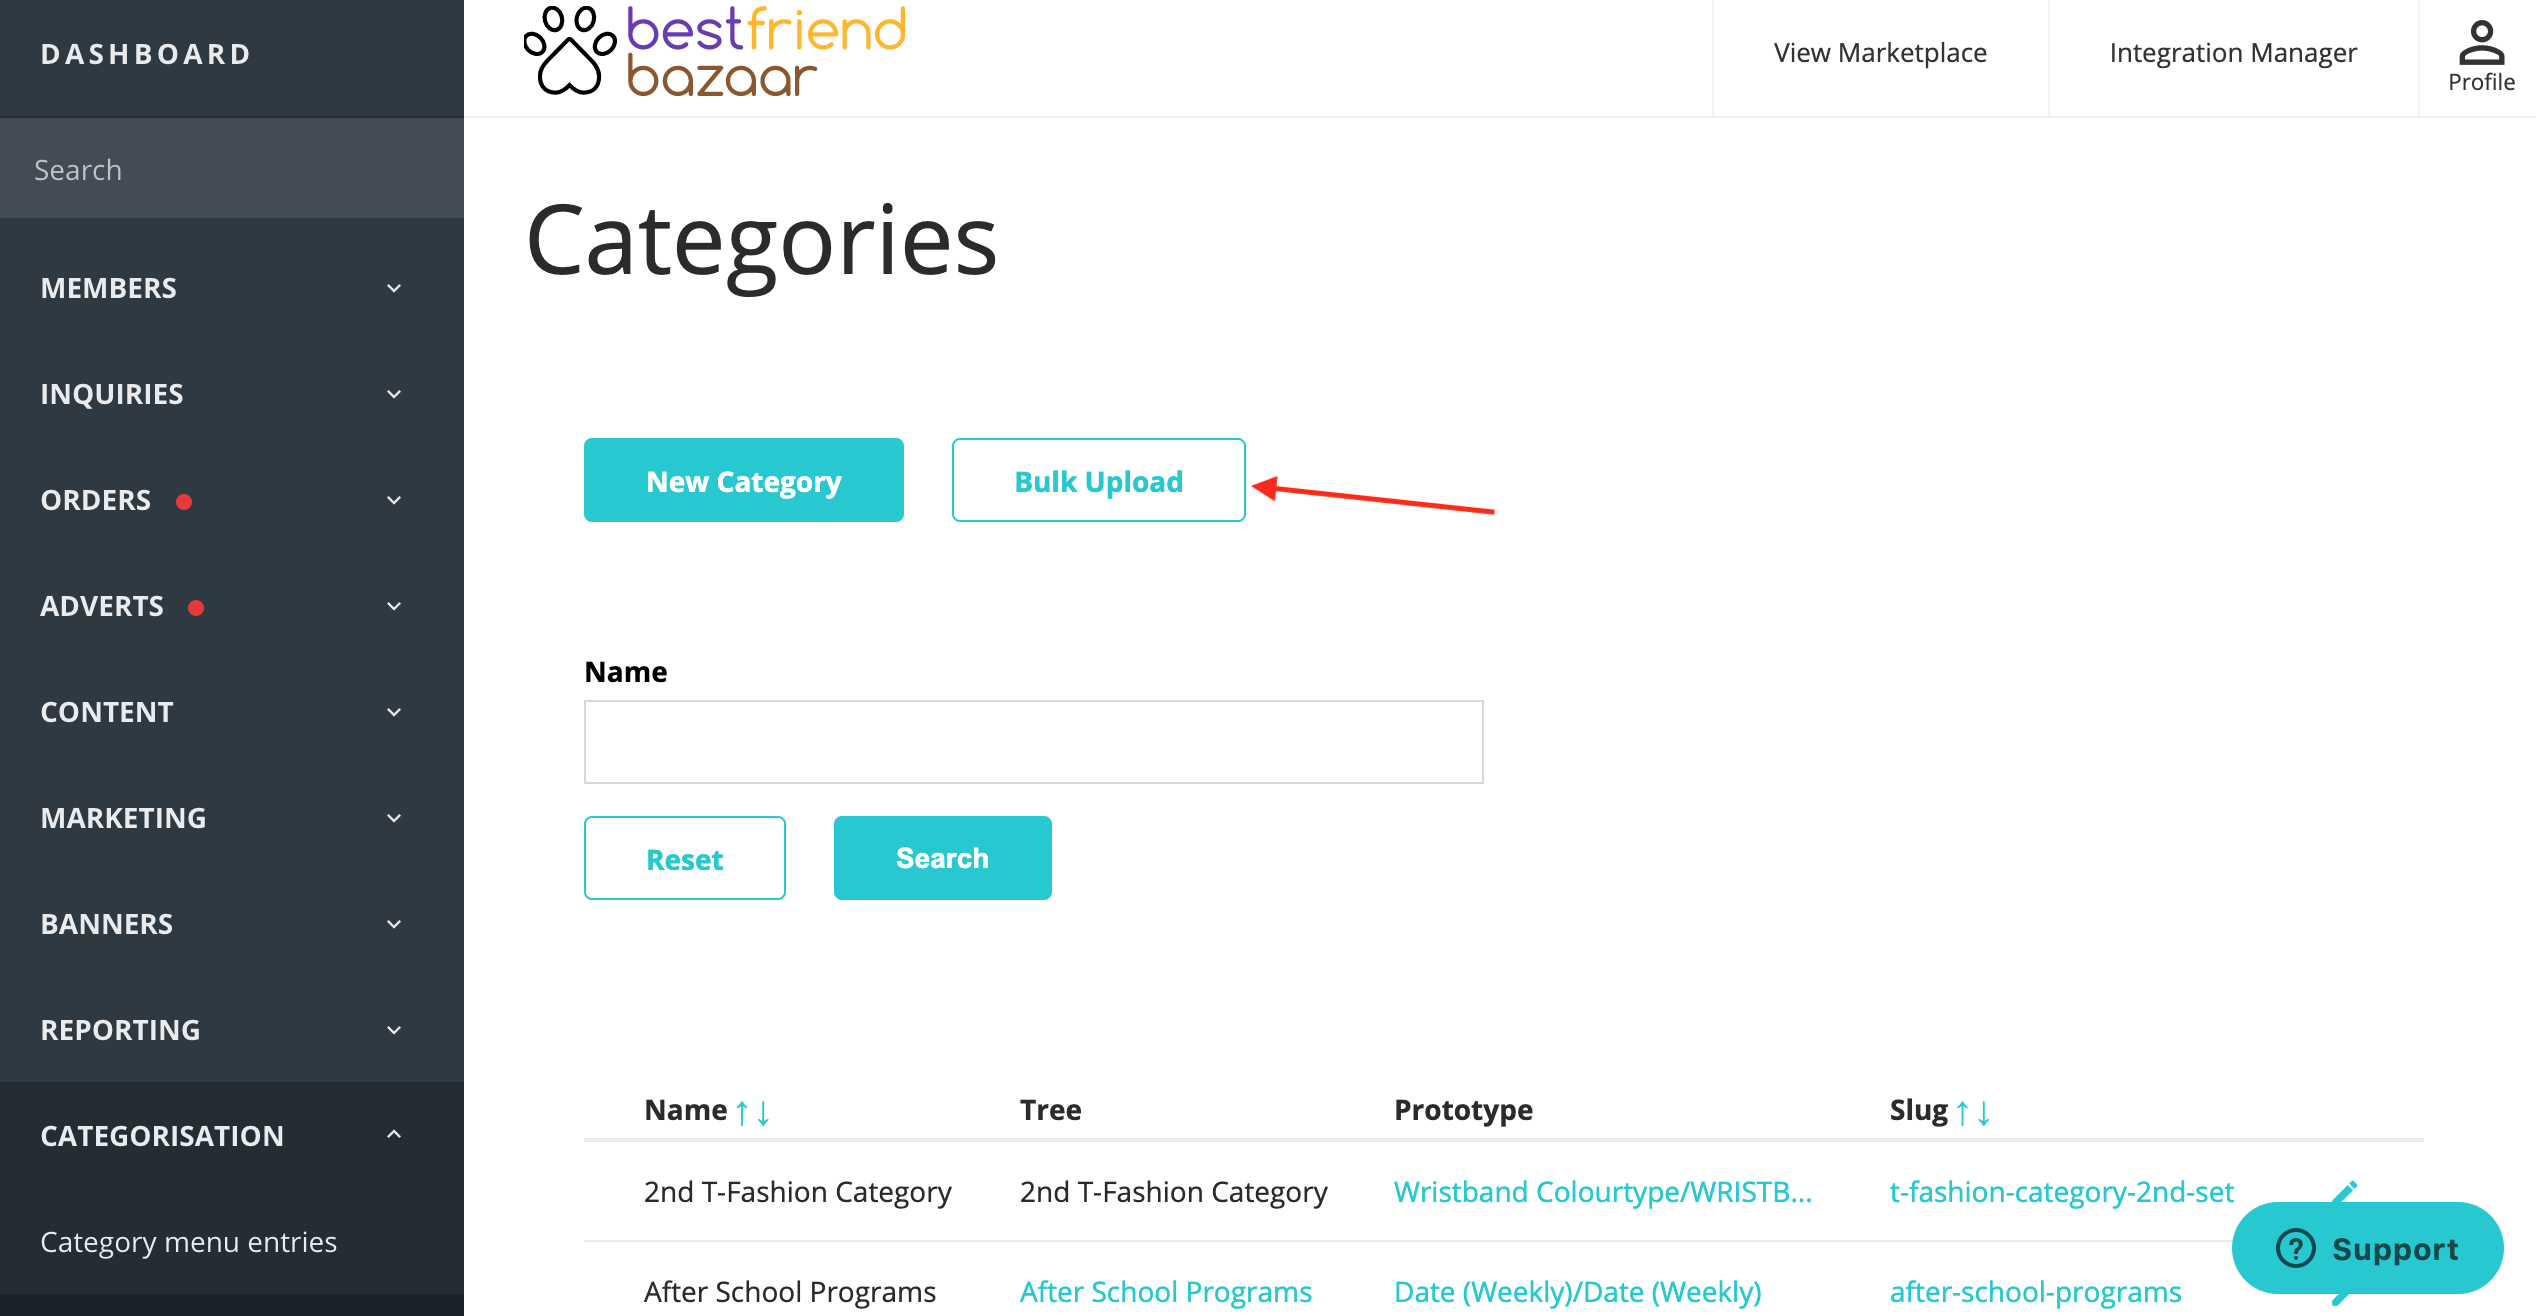Collapse the Categorisation sidebar section
Viewport: 2536px width, 1316px height.
click(232, 1135)
